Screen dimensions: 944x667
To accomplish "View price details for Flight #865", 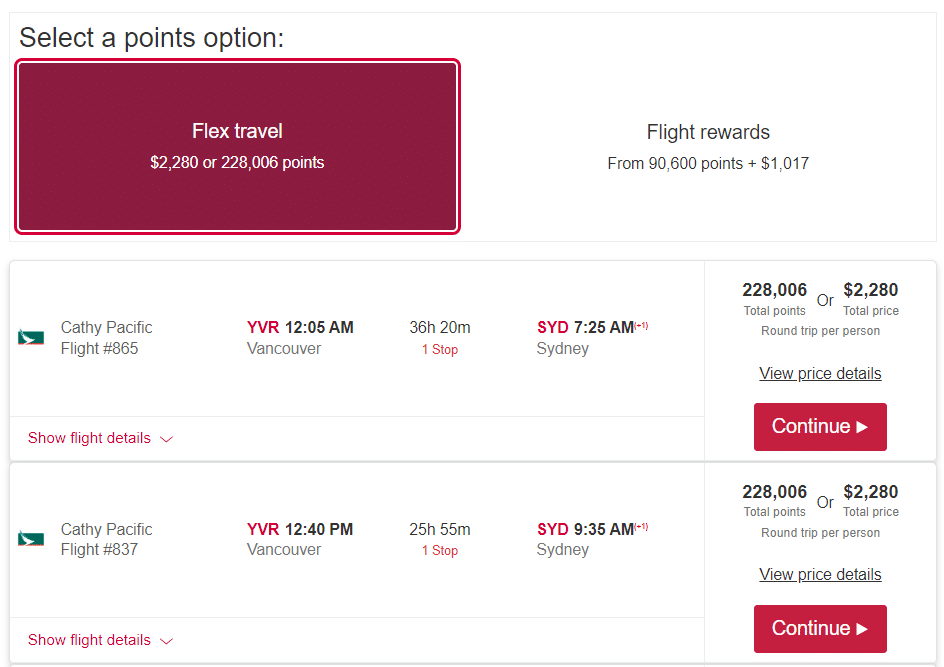I will (820, 373).
